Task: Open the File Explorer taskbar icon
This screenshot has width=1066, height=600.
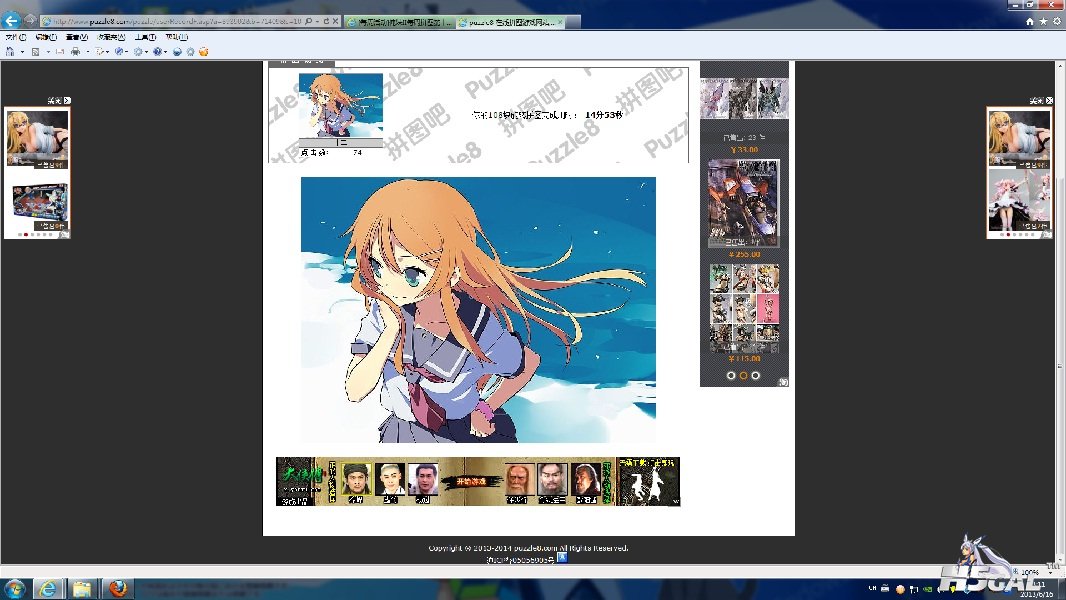Action: (x=82, y=588)
